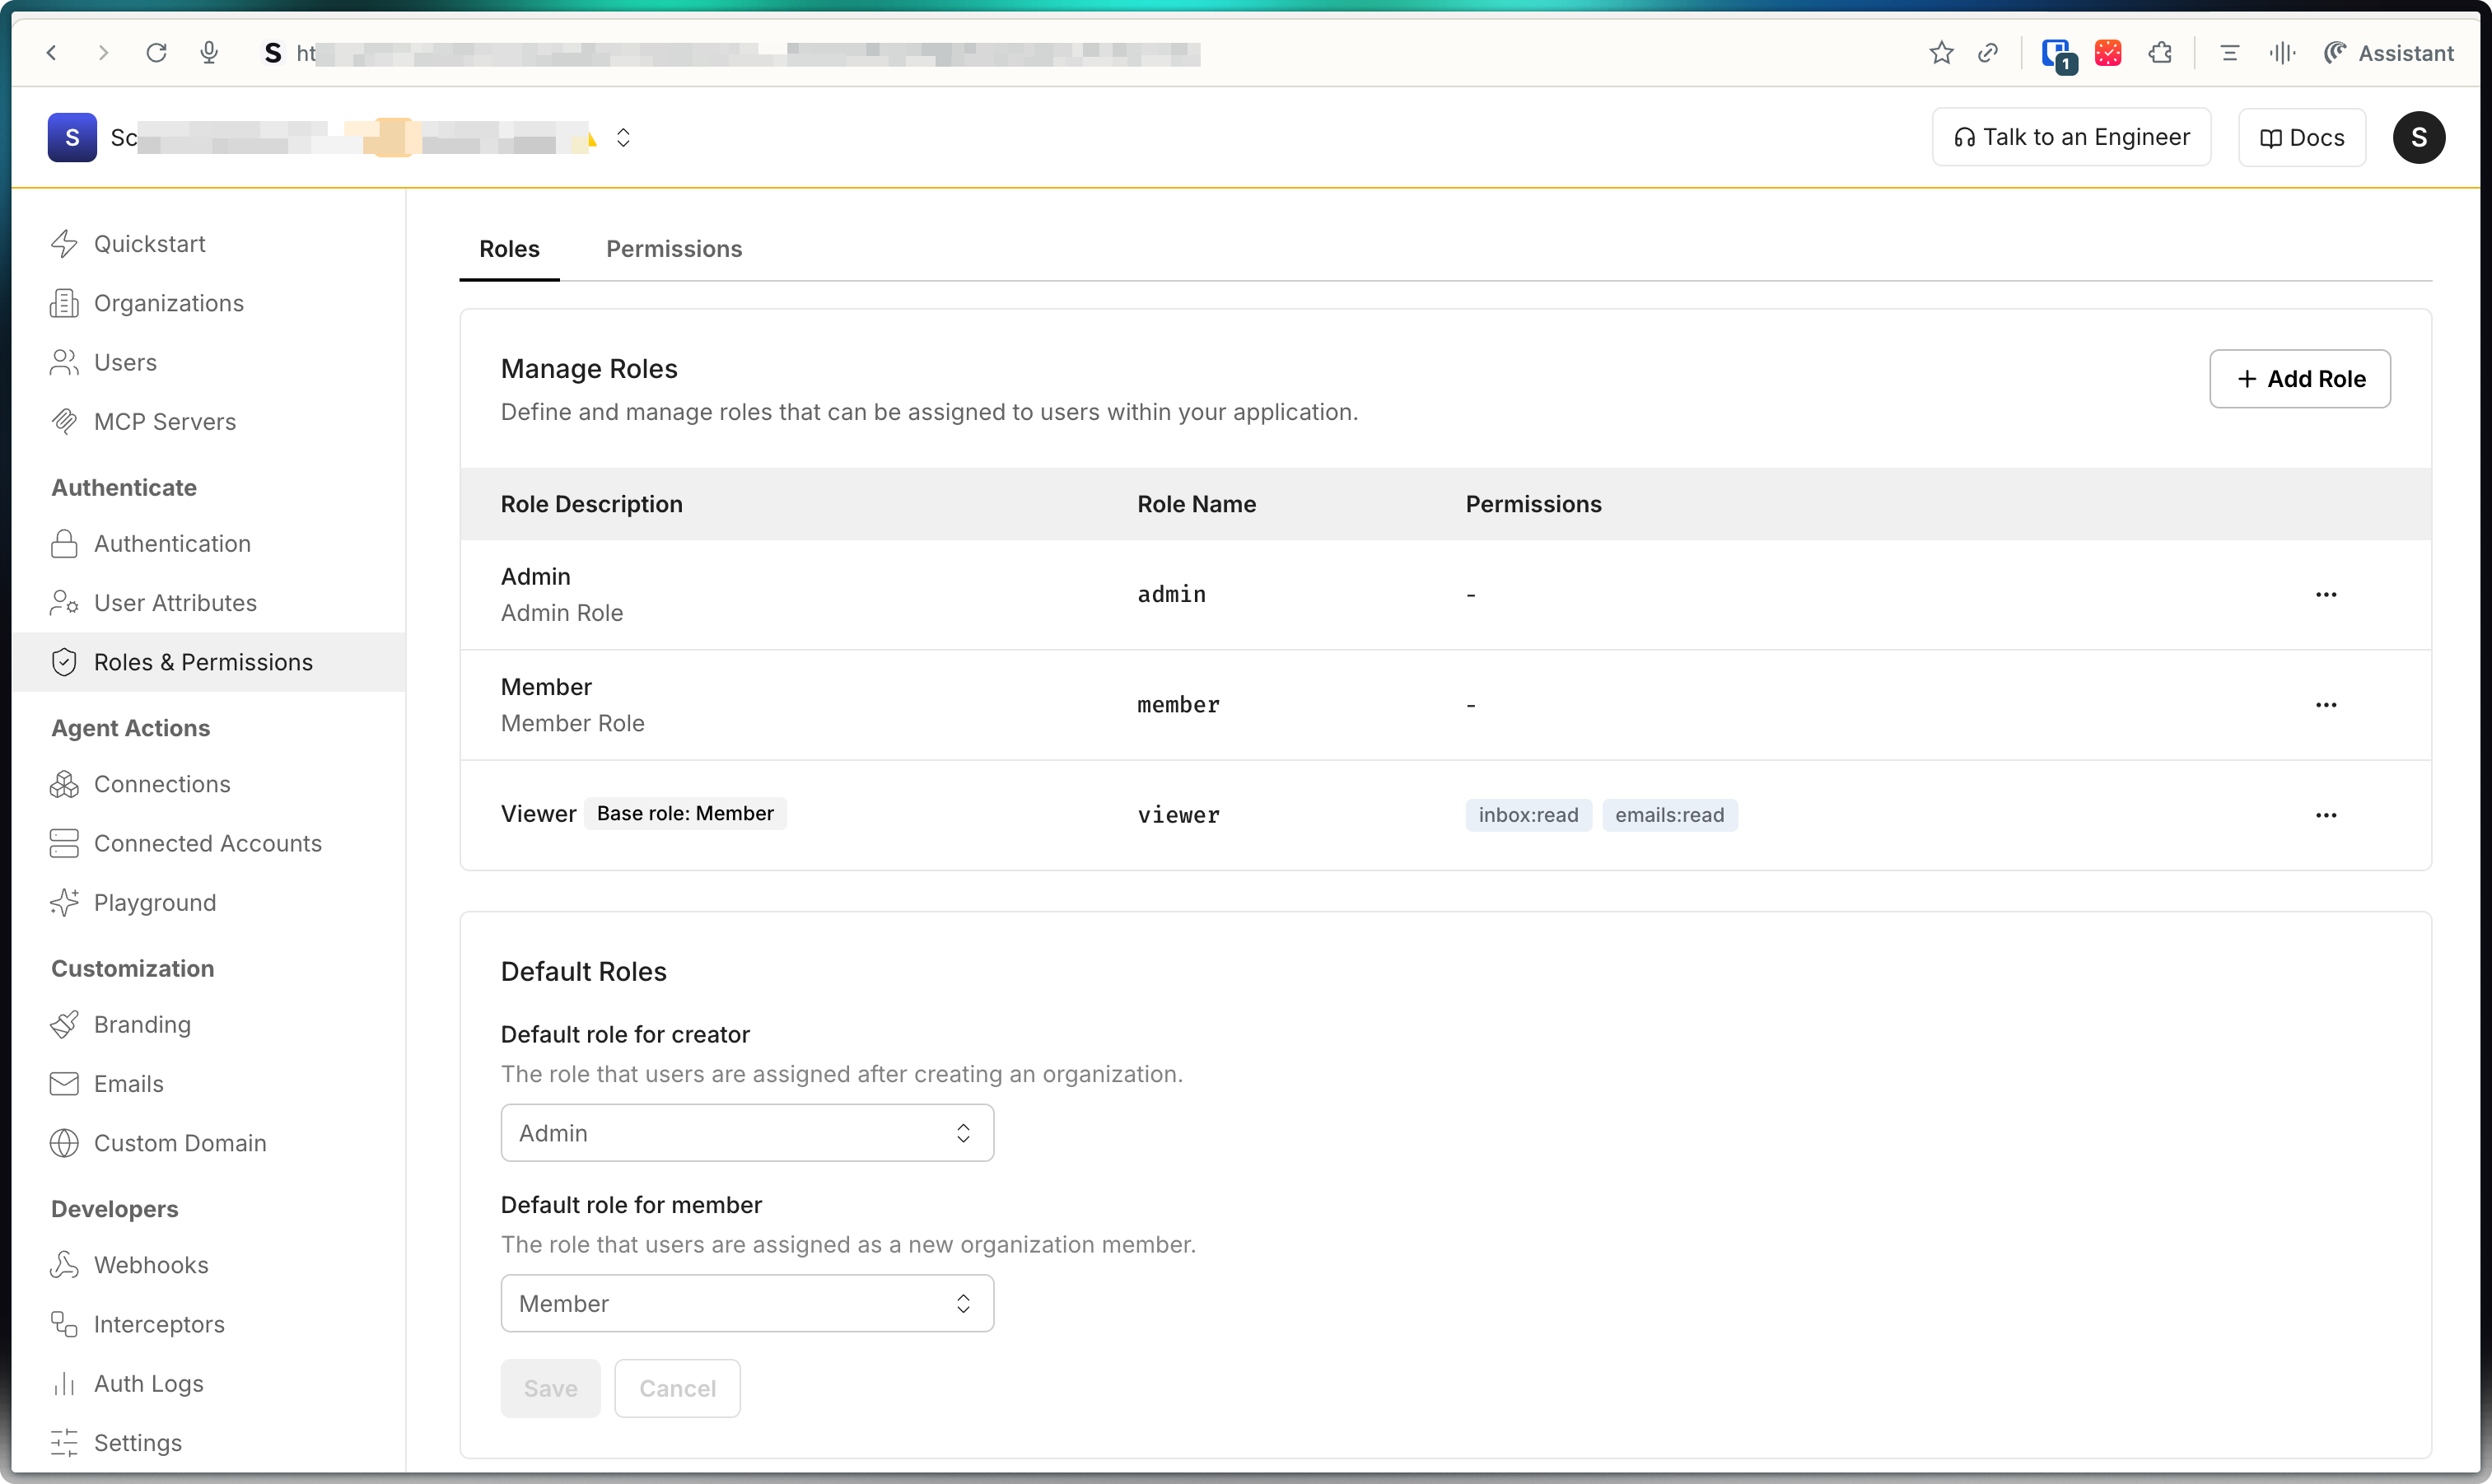Click the Add Role button
This screenshot has height=1484, width=2492.
click(x=2299, y=379)
